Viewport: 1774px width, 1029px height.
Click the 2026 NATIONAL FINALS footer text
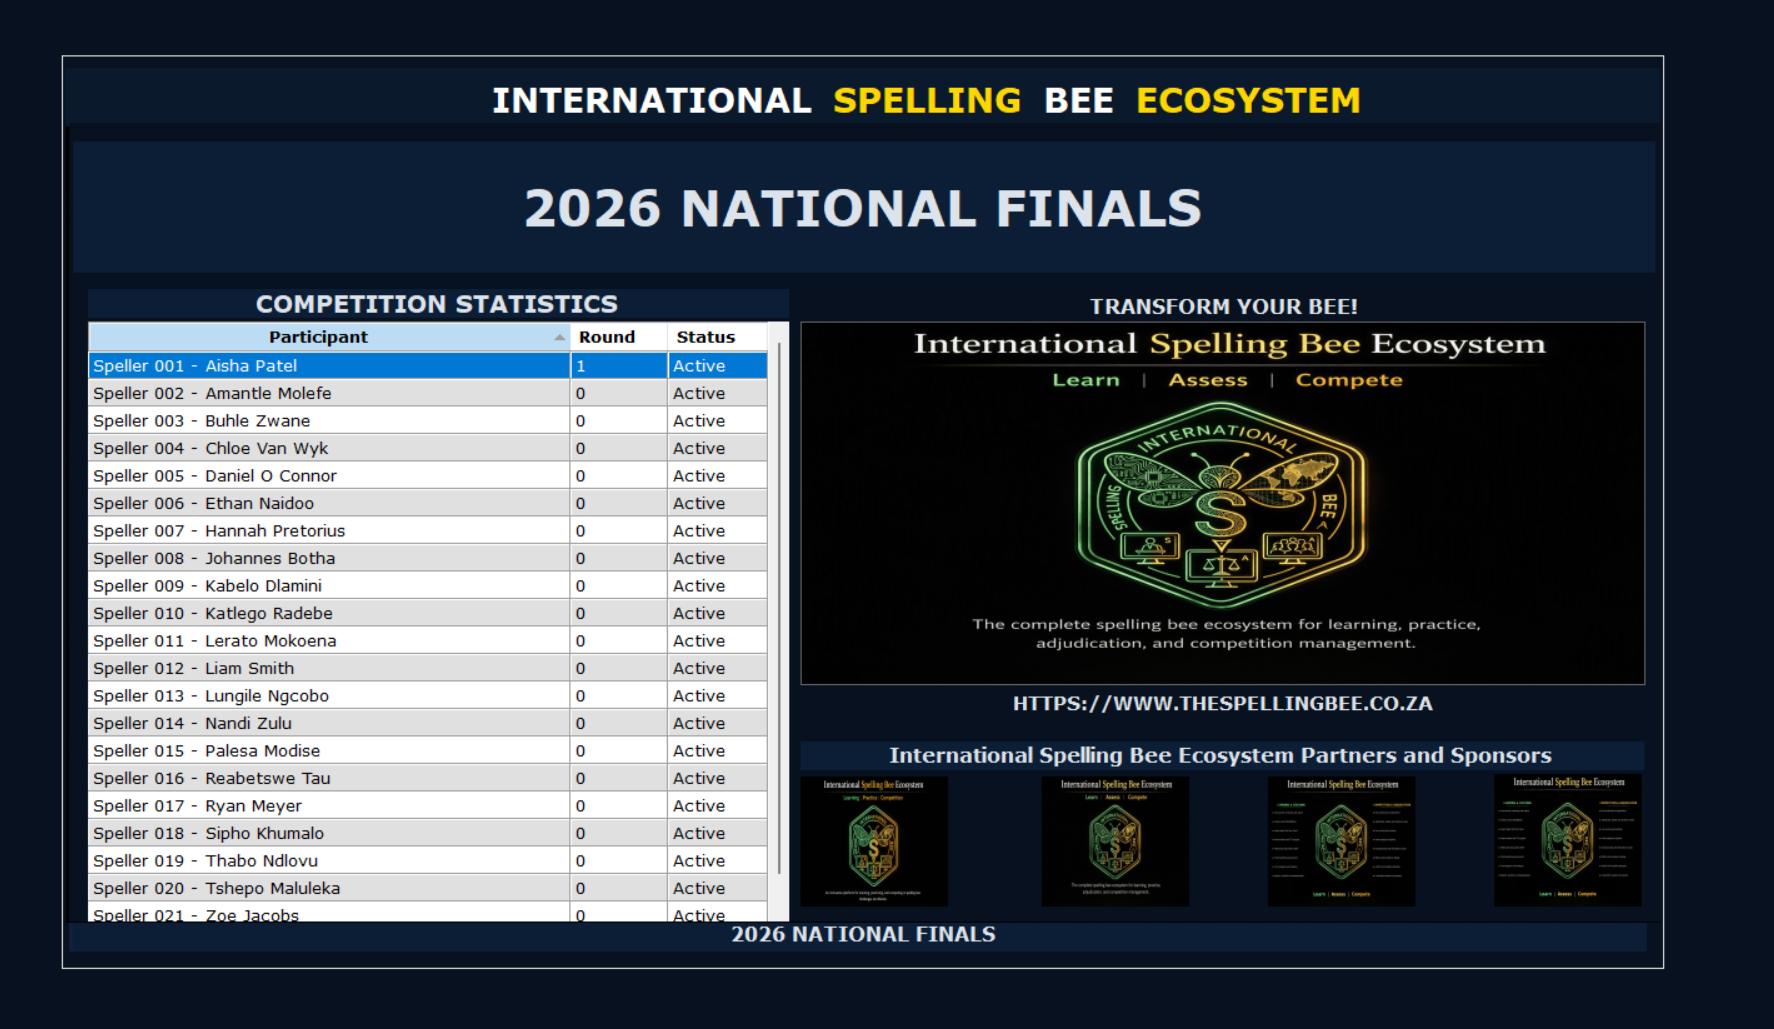tap(863, 935)
